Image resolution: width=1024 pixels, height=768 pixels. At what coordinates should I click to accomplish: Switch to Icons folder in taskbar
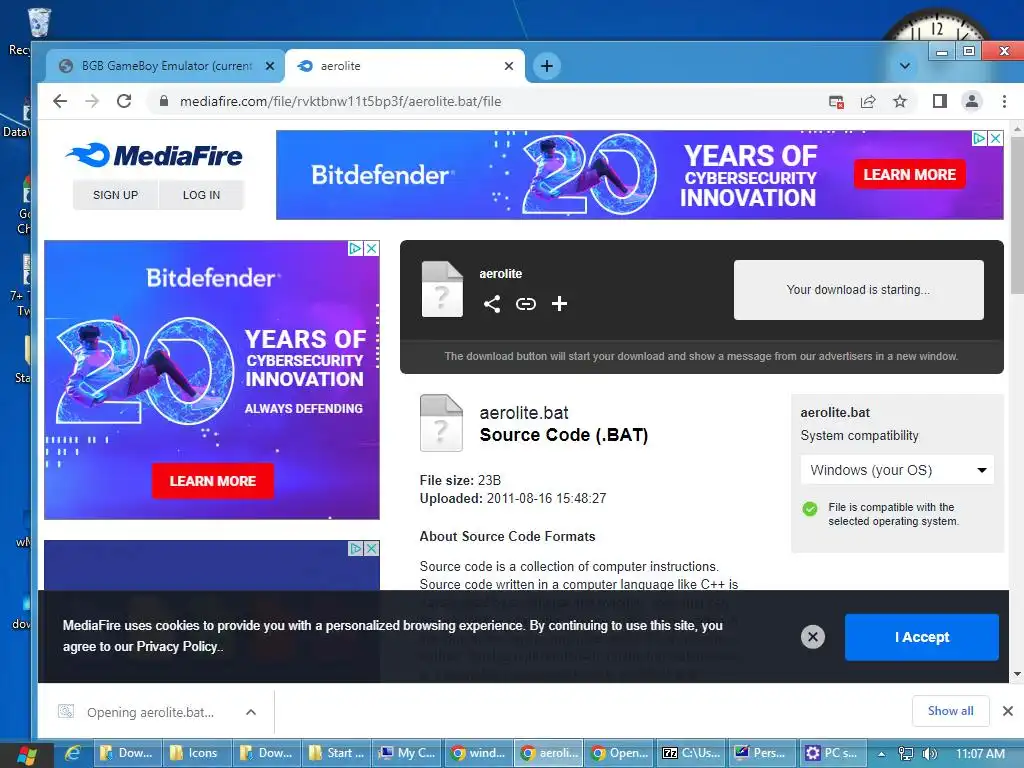click(197, 753)
